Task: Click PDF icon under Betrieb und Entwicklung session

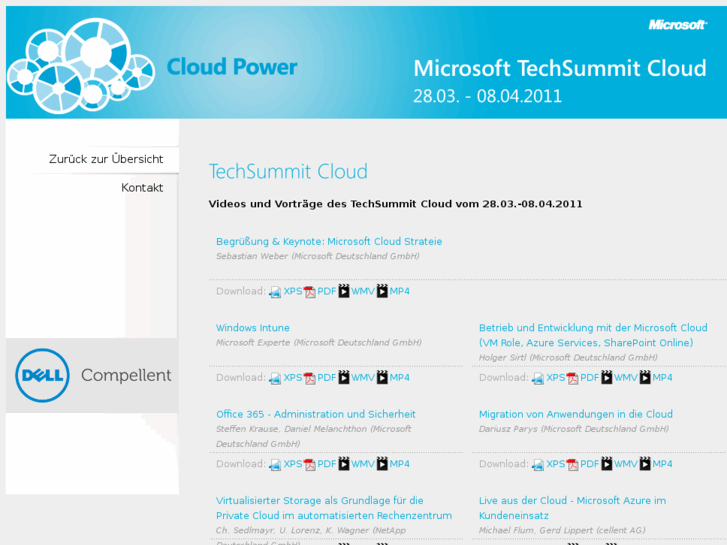Action: [573, 378]
